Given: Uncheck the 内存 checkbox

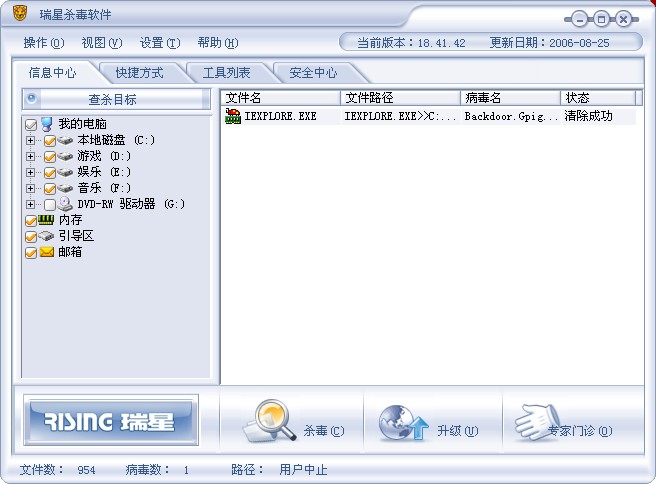Looking at the screenshot, I should tap(31, 220).
